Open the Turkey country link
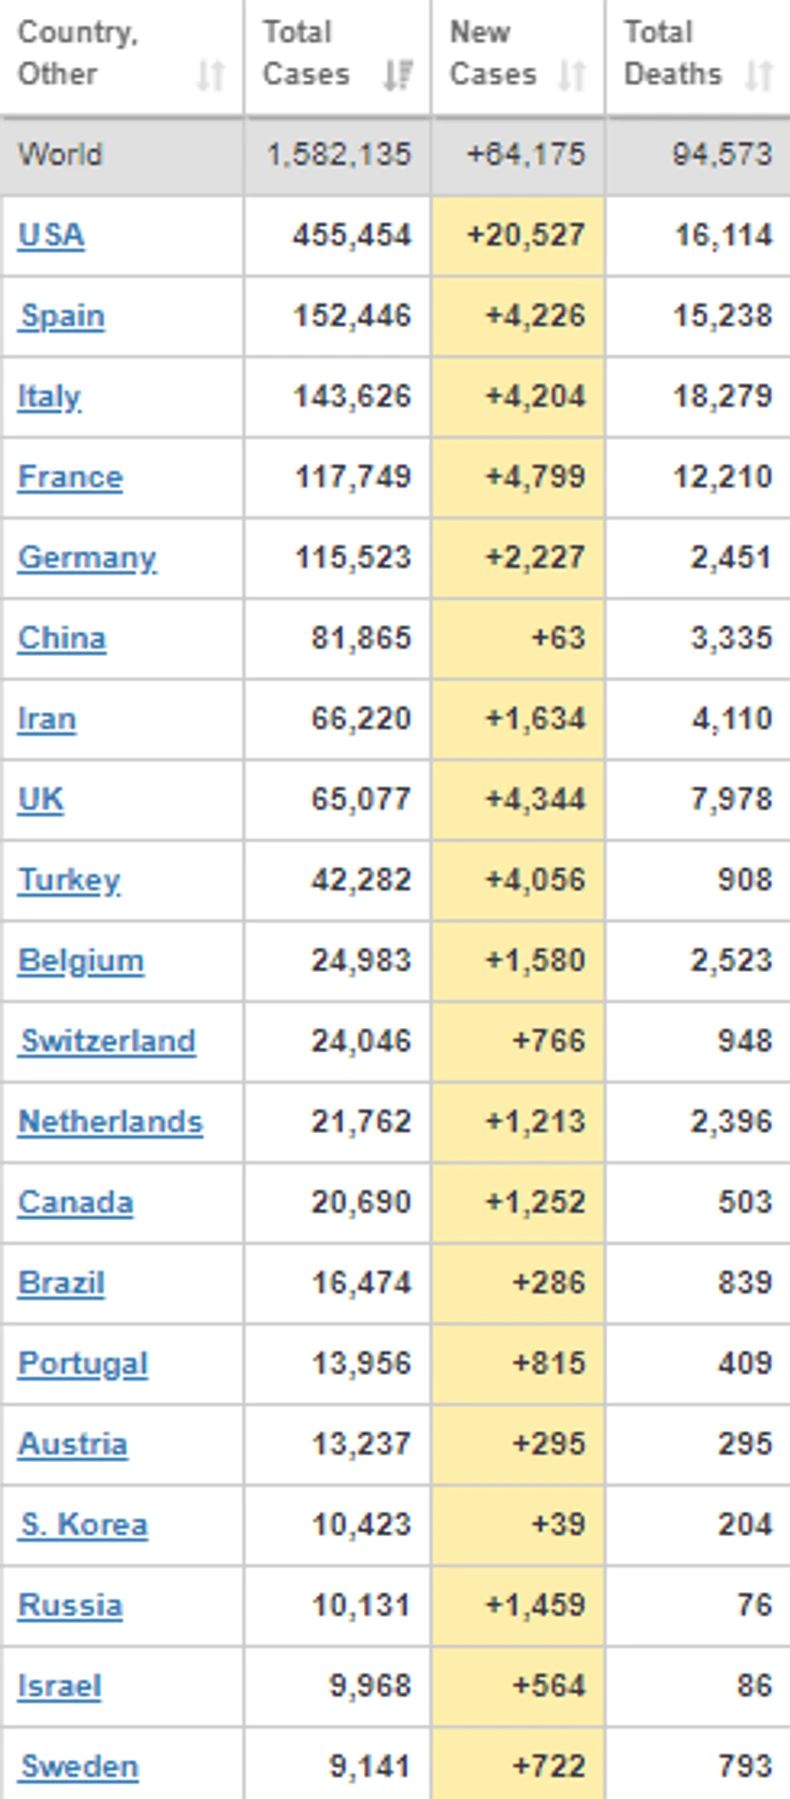Screen dimensions: 790x1799 pos(69,880)
